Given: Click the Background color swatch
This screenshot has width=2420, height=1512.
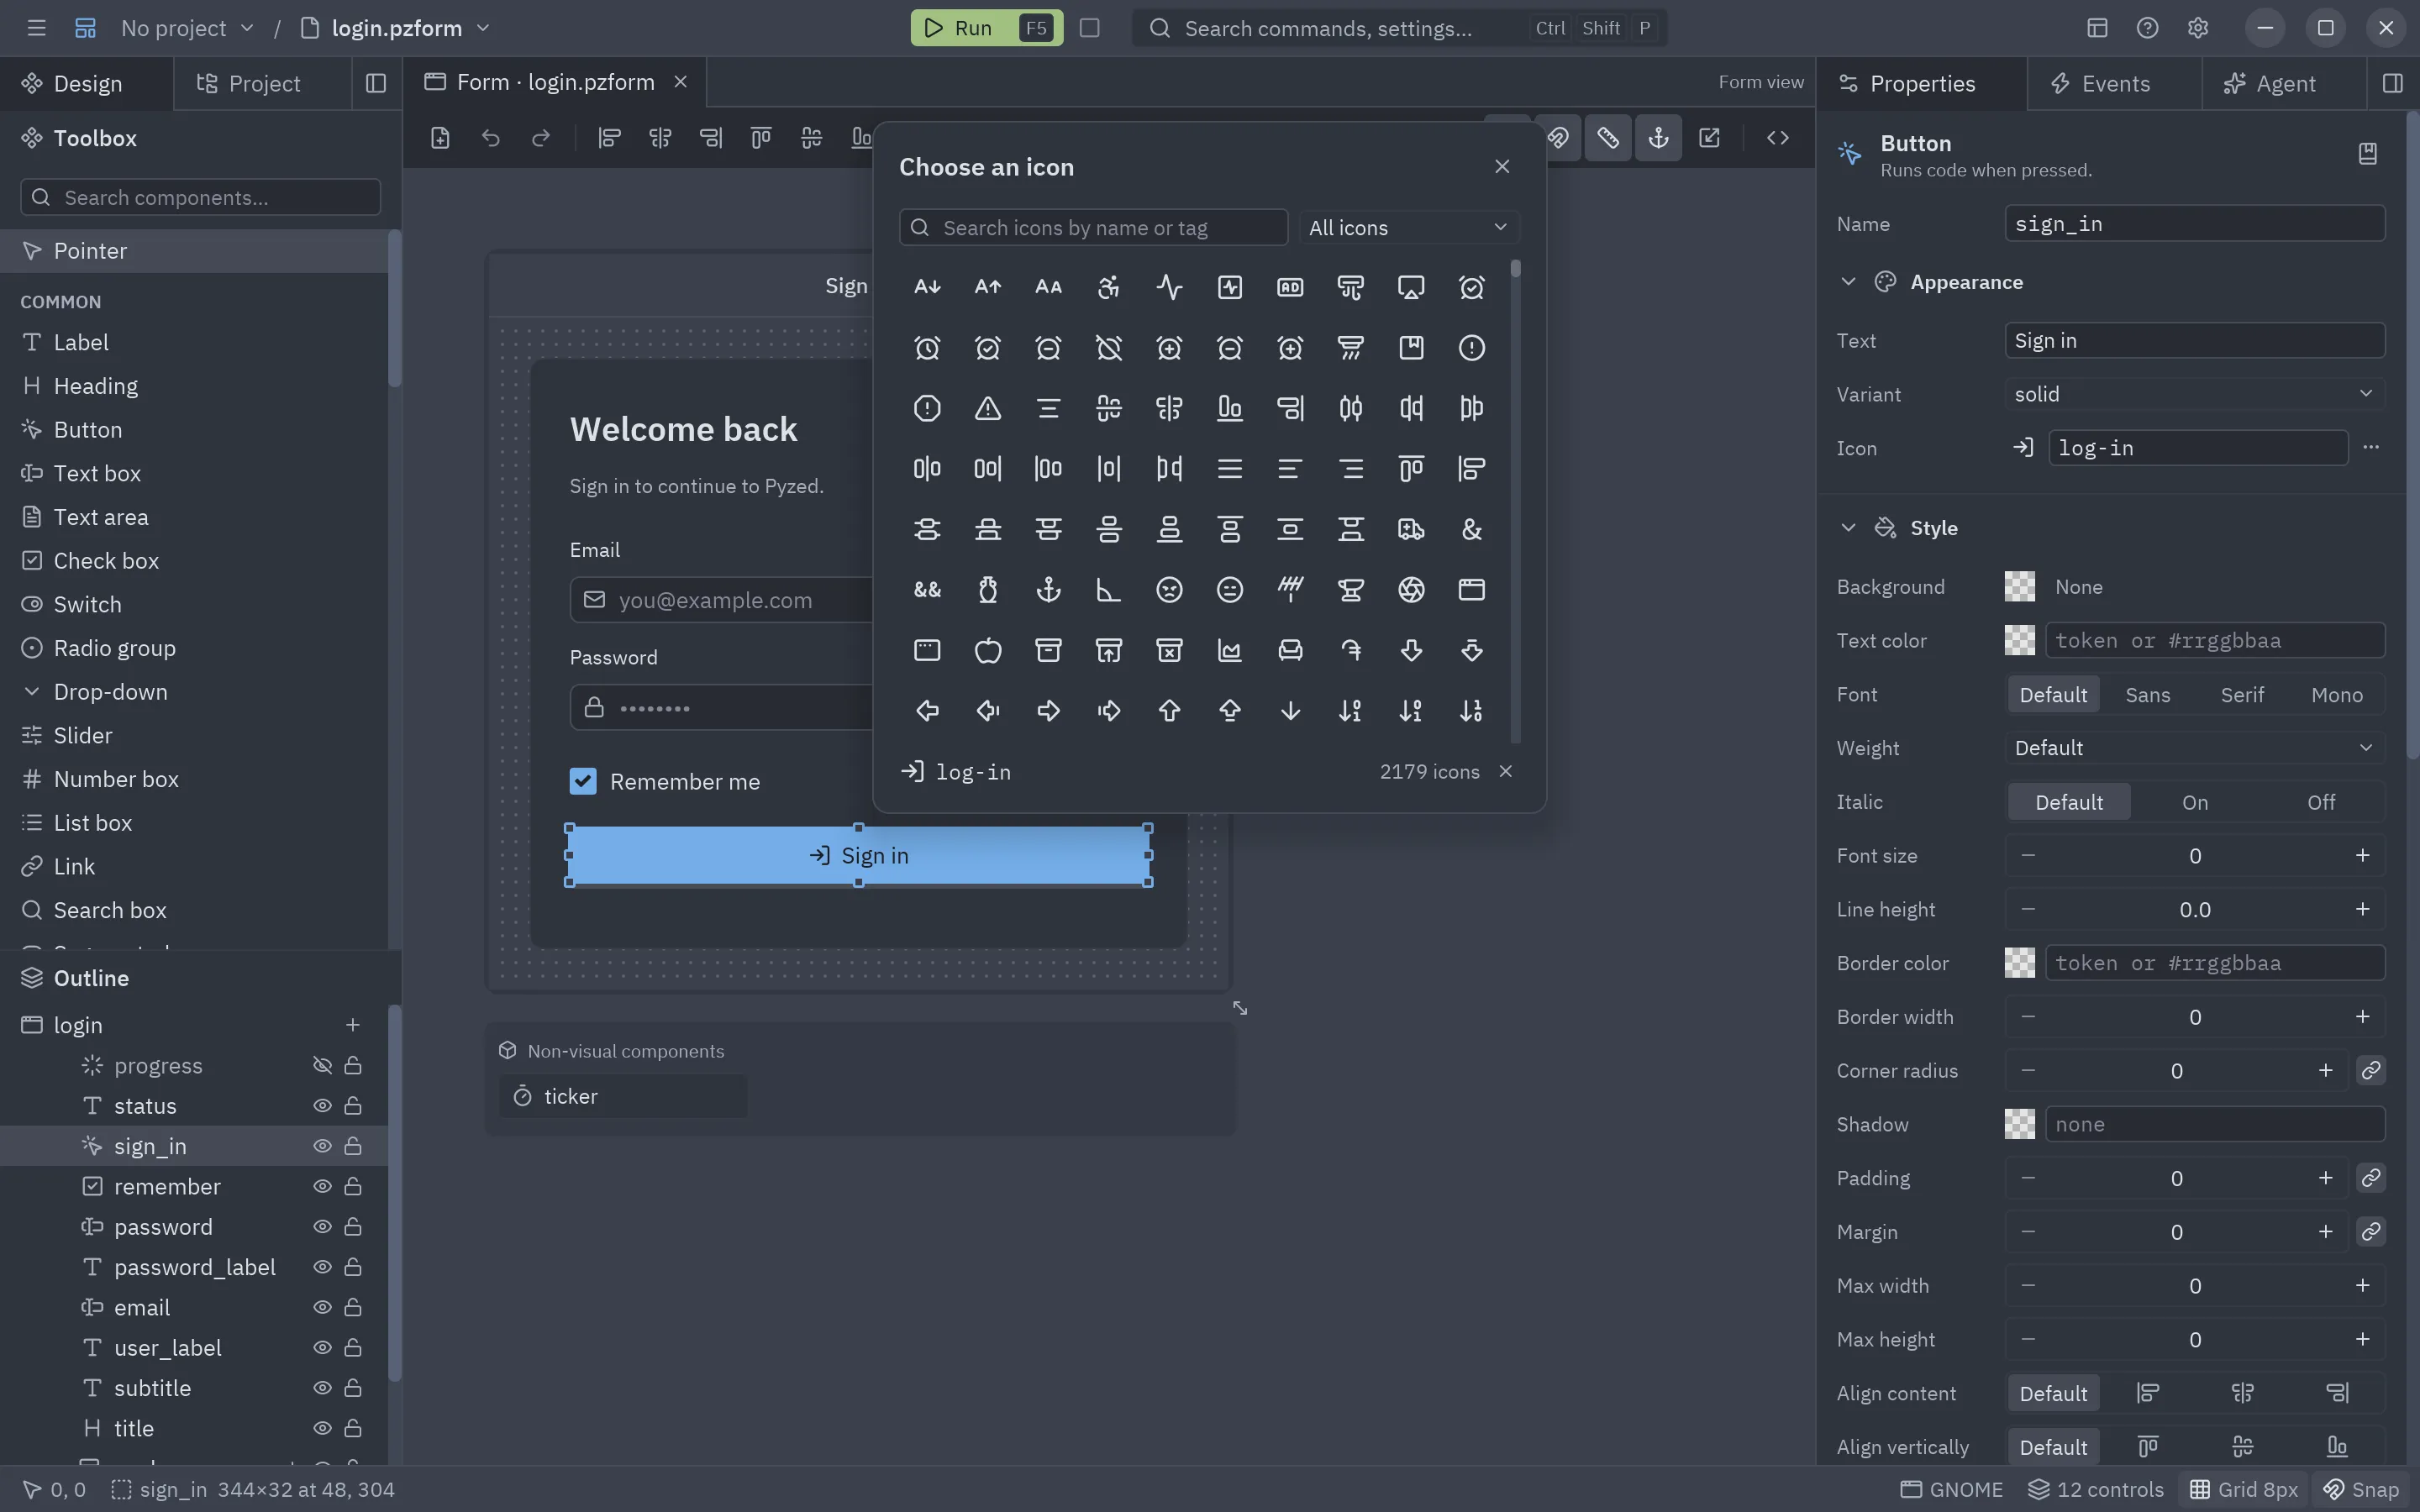Looking at the screenshot, I should click(2019, 587).
